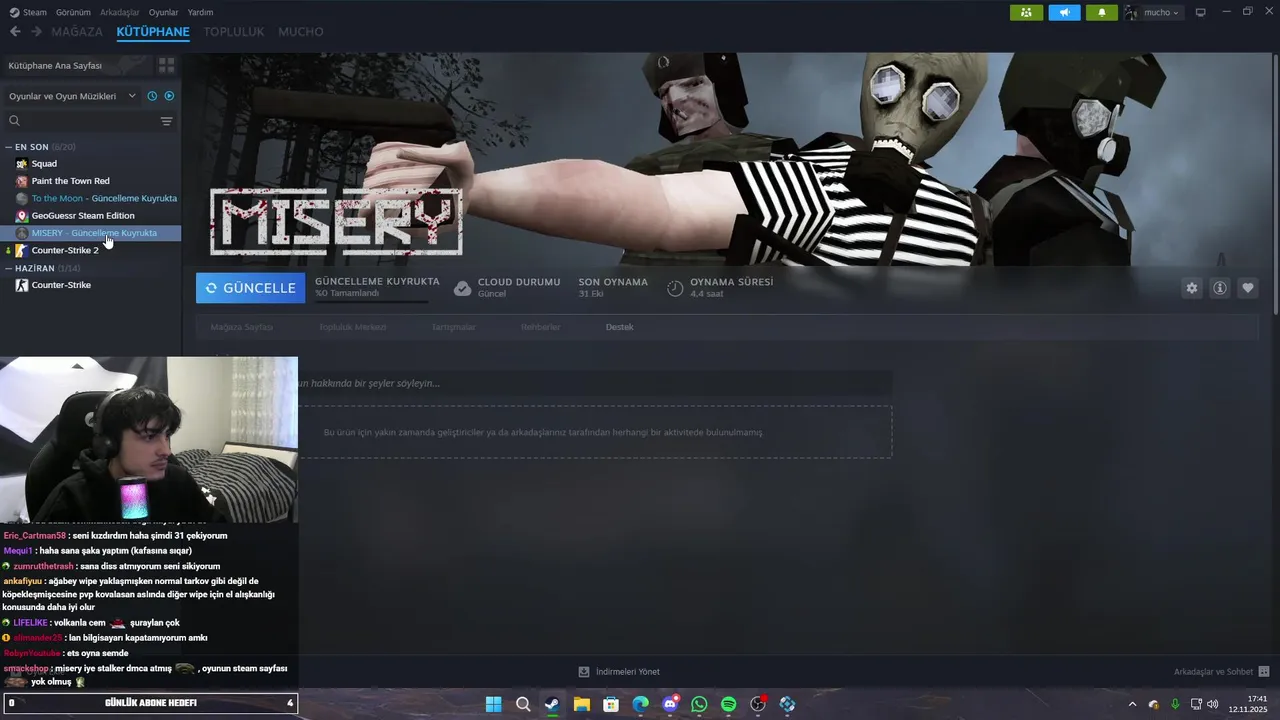The image size is (1280, 720).
Task: Show game info icon
Action: [1220, 288]
